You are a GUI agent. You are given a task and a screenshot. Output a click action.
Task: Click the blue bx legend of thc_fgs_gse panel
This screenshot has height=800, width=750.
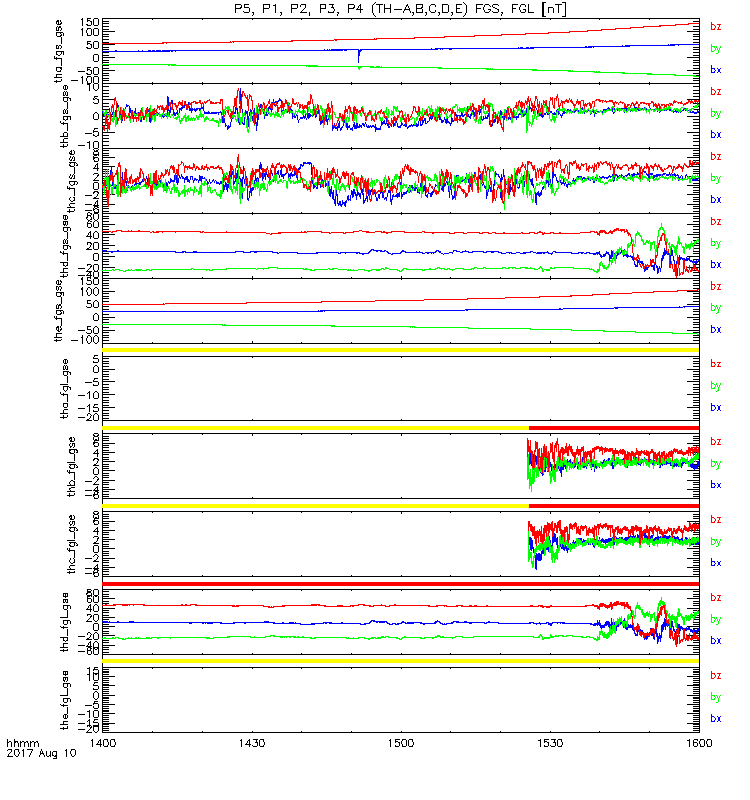(715, 199)
